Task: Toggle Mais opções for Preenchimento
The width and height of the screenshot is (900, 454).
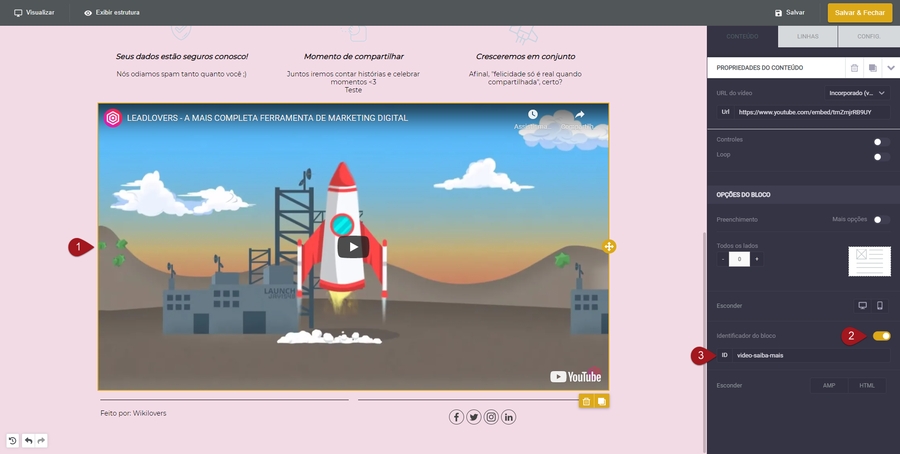Action: tap(880, 219)
